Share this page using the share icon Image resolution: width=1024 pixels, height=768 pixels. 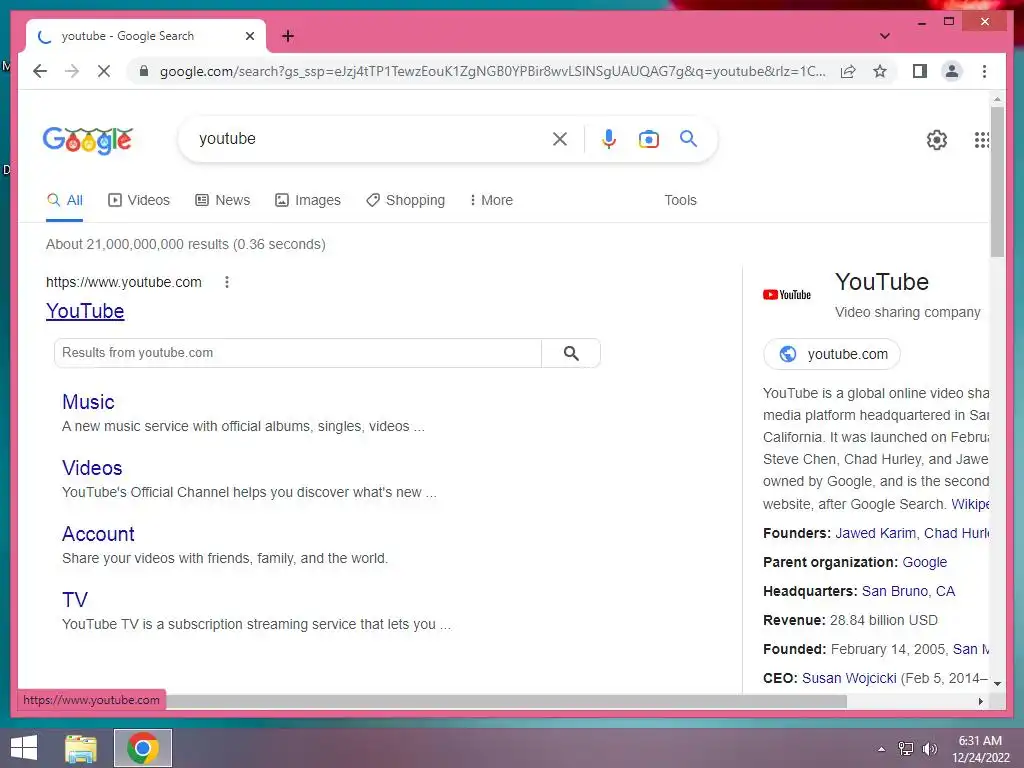pos(848,71)
